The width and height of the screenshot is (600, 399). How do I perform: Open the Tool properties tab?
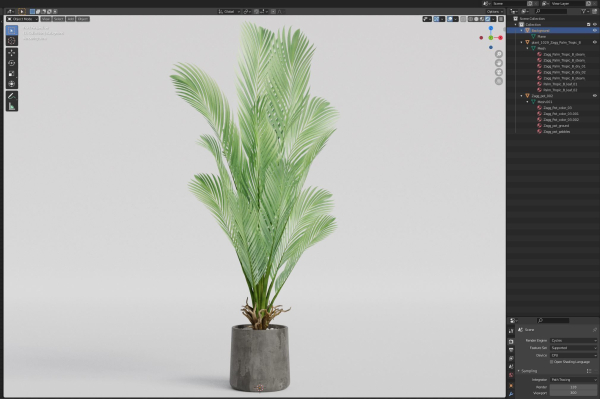(511, 331)
